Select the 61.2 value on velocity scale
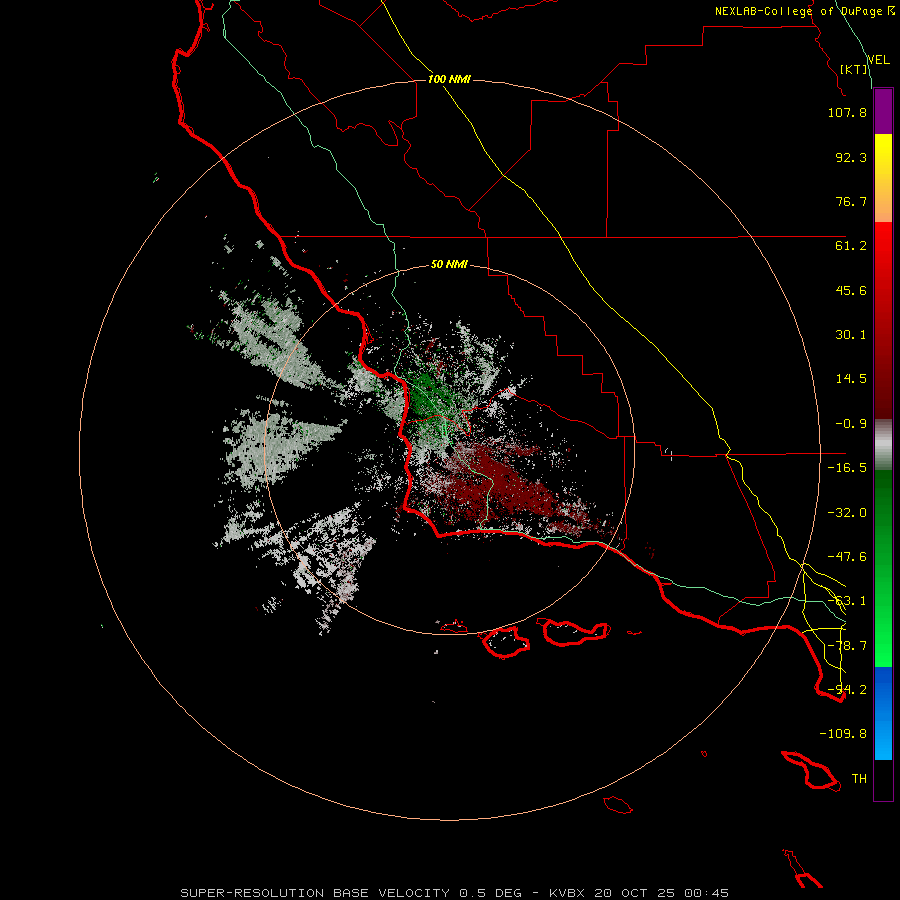900x900 pixels. pyautogui.click(x=851, y=246)
